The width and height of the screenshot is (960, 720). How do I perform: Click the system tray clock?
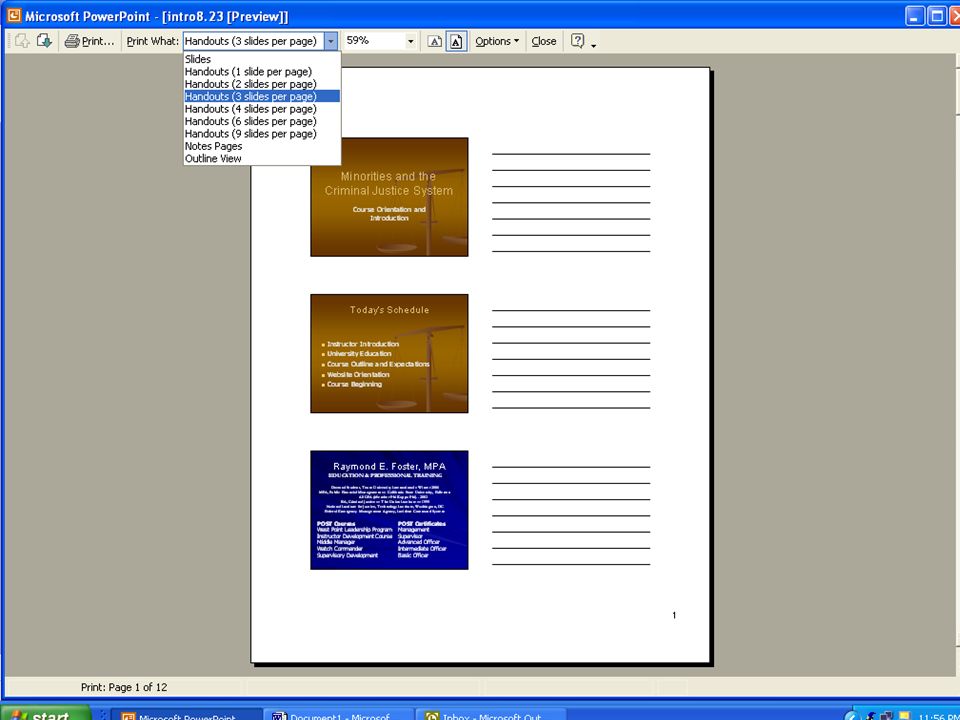939,716
